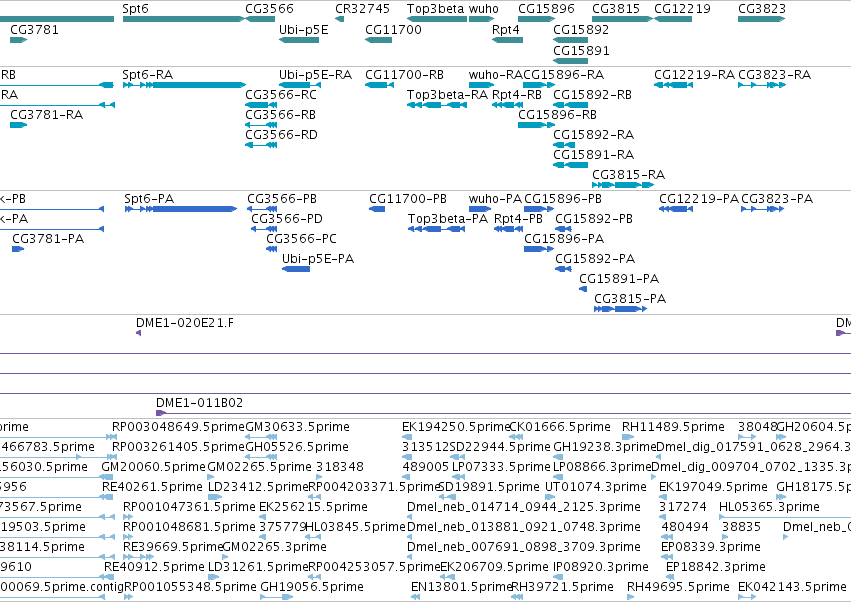Screen dimensions: 851x602
Task: Select the CG3815-RA transcript label
Action: [628, 175]
